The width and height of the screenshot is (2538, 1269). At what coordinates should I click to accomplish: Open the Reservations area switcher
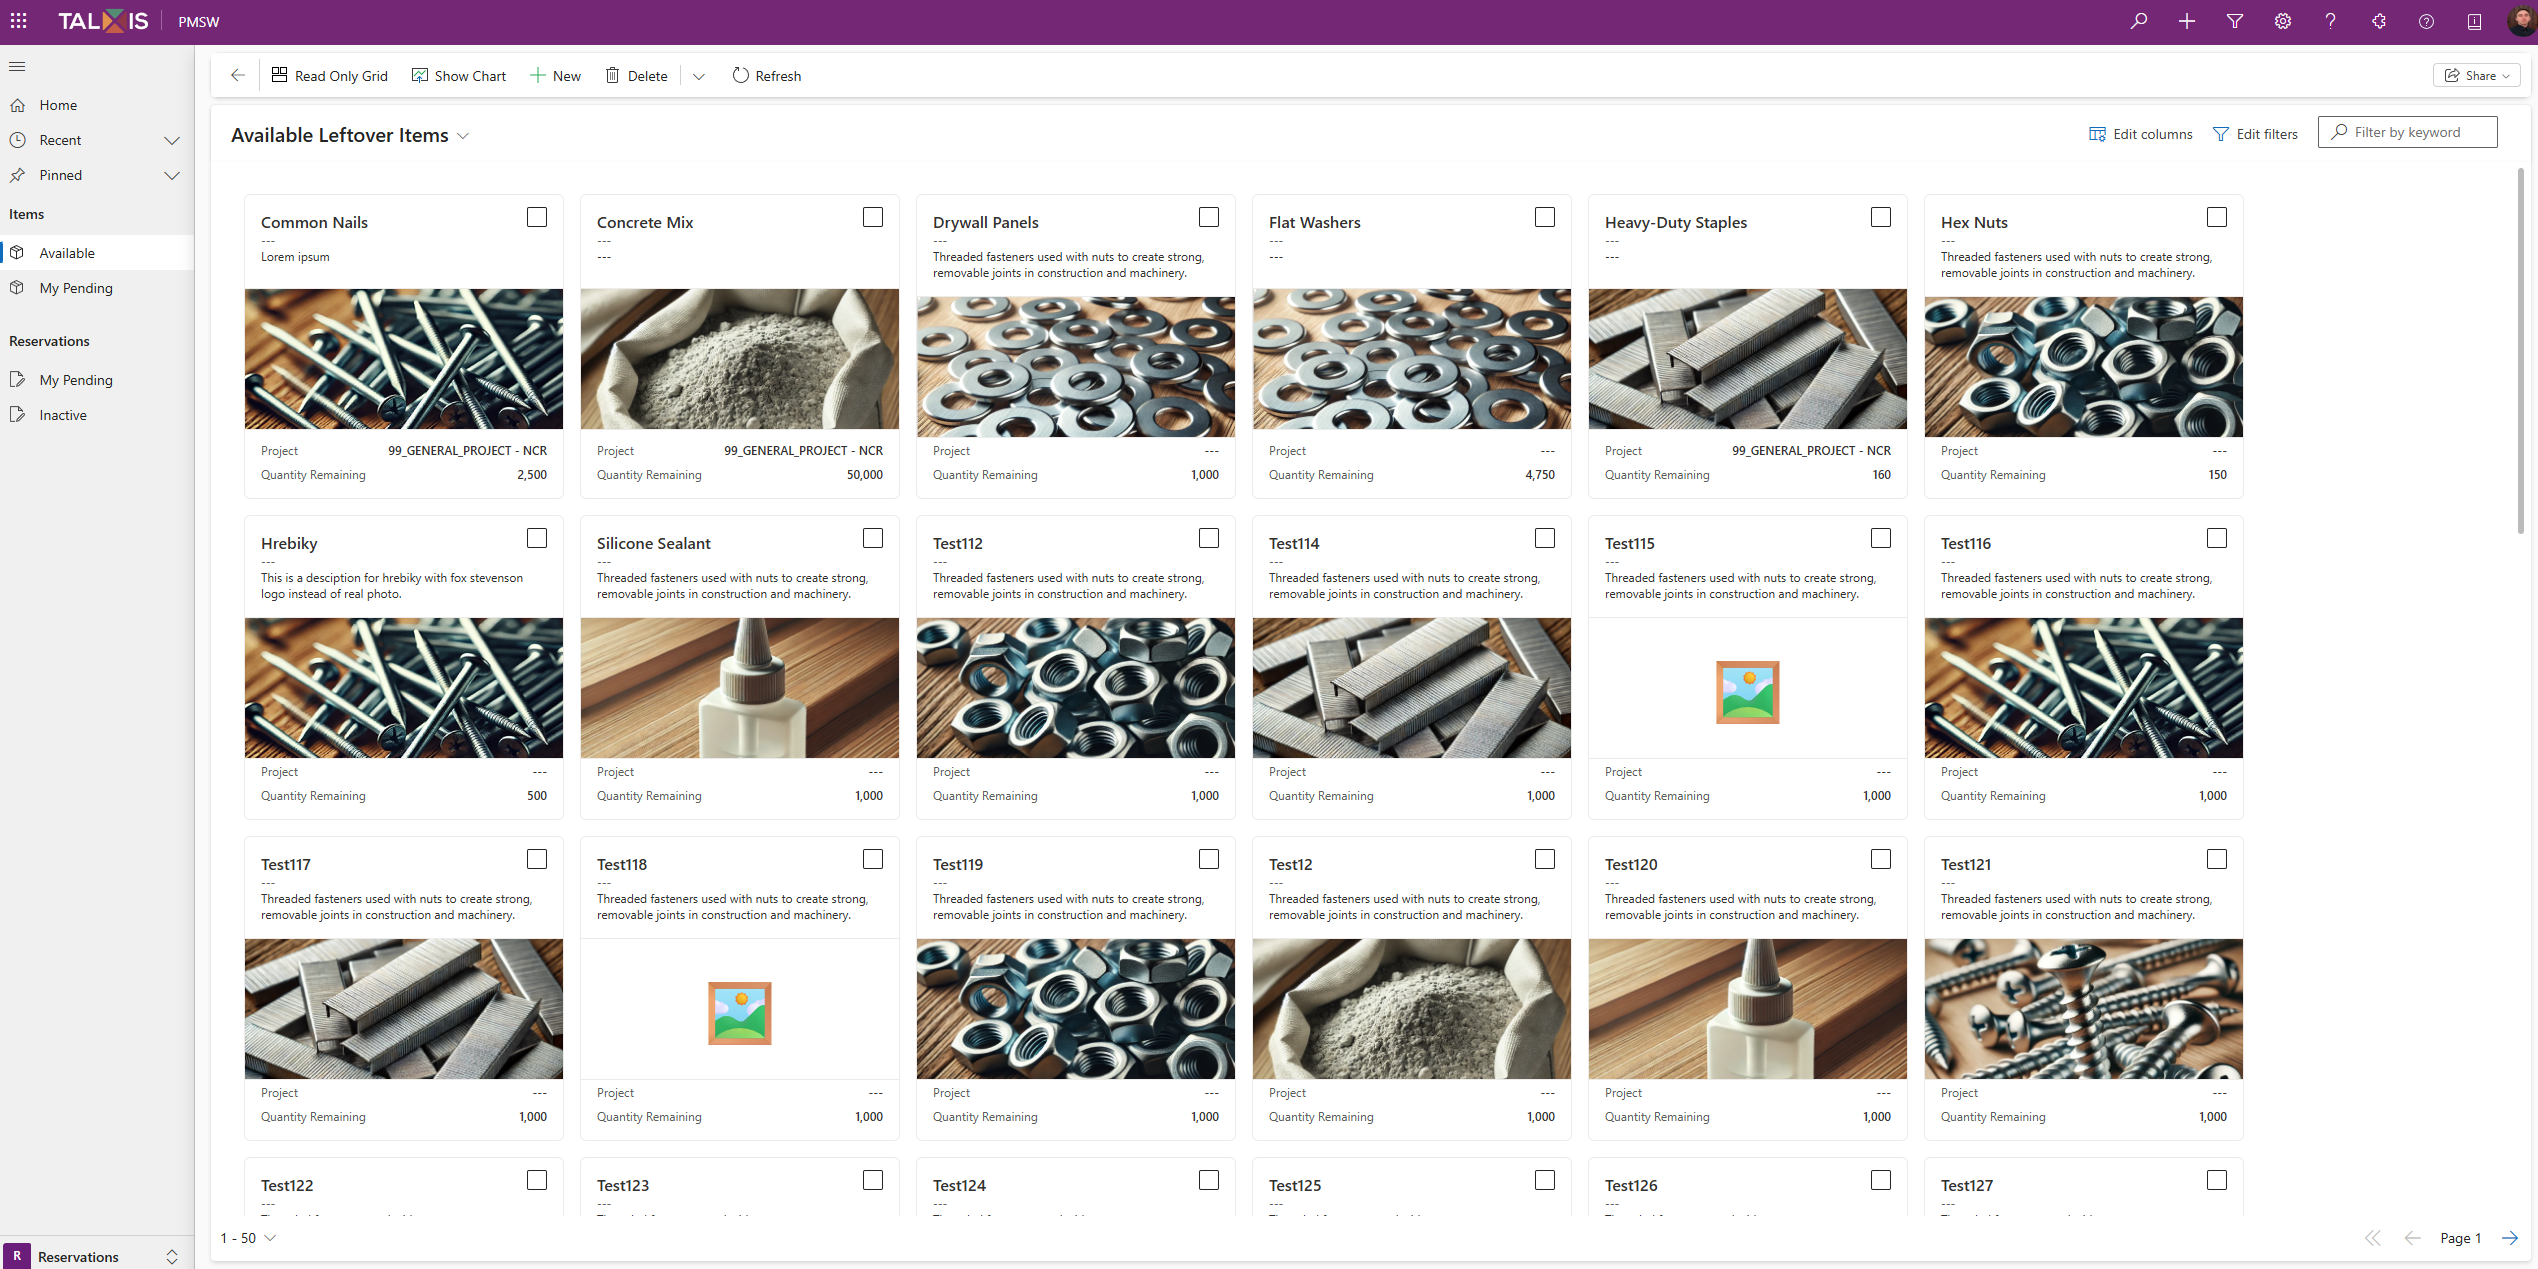(x=97, y=1256)
